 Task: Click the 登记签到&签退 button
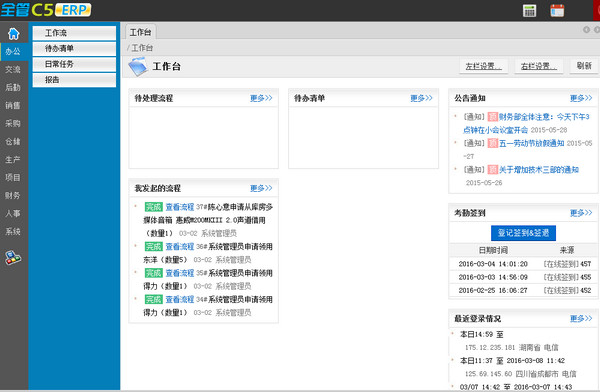[523, 233]
